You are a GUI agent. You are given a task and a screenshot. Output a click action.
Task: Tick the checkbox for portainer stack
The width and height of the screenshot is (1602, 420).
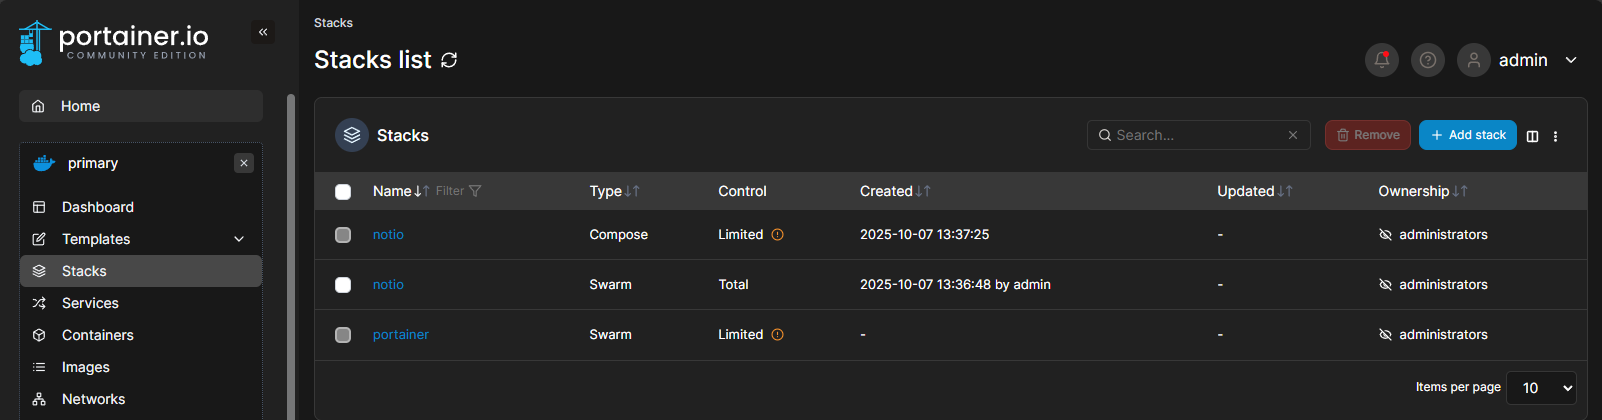(343, 335)
